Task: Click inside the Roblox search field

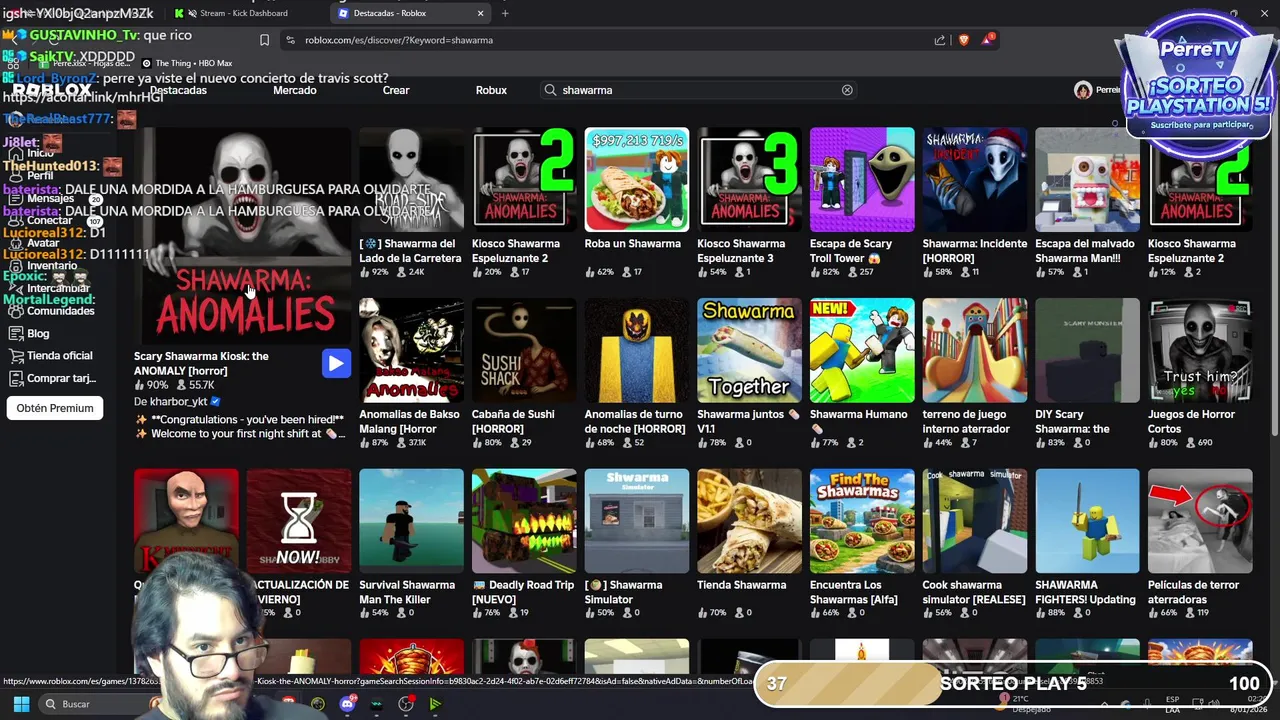Action: (x=700, y=90)
